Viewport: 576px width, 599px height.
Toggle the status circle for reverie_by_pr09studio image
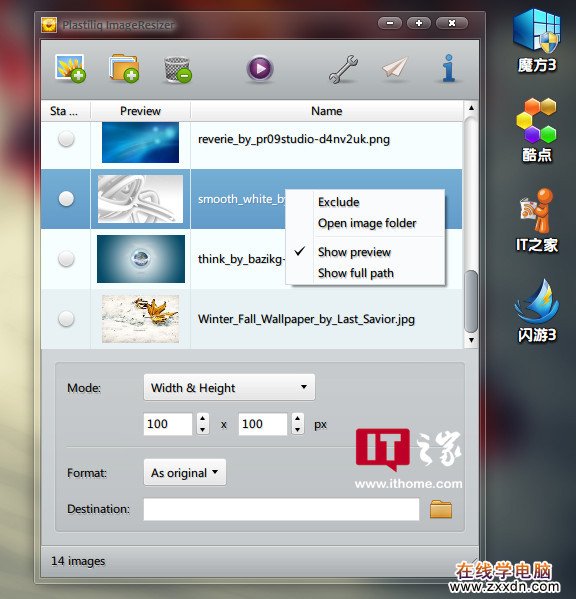point(66,139)
